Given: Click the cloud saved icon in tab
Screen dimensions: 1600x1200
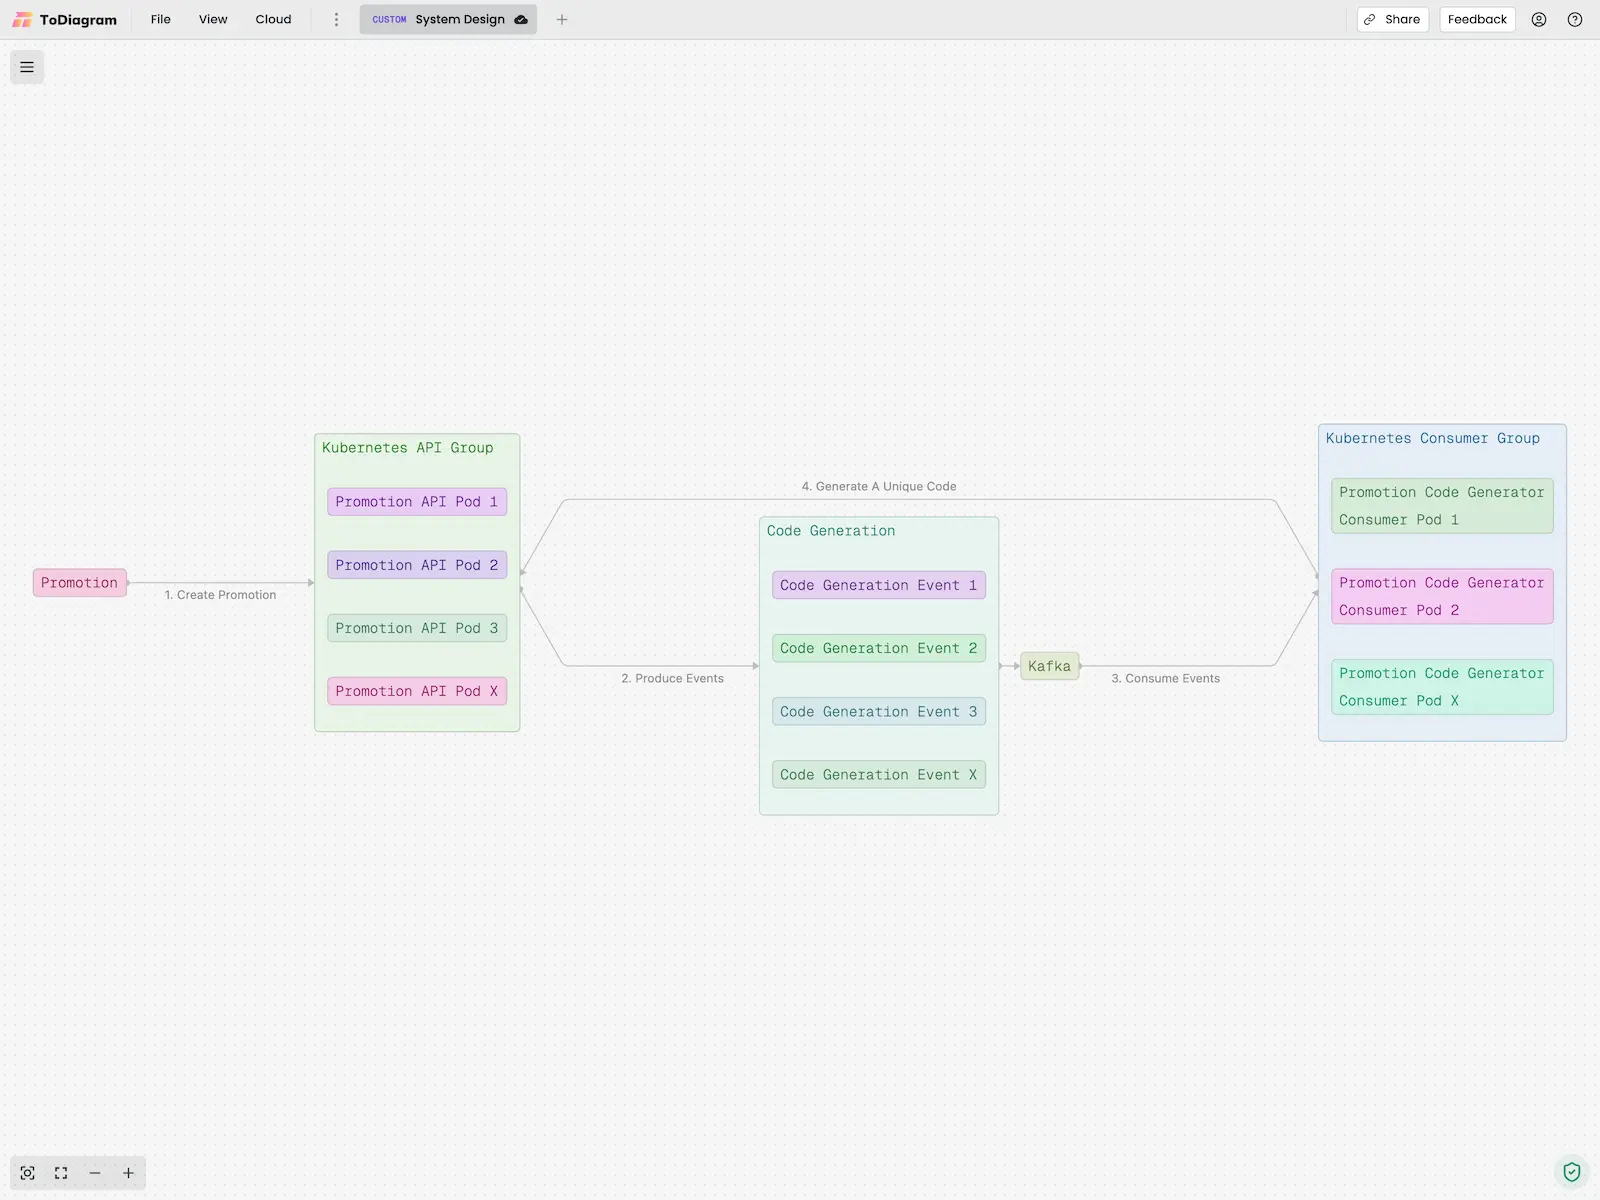Looking at the screenshot, I should [x=521, y=20].
